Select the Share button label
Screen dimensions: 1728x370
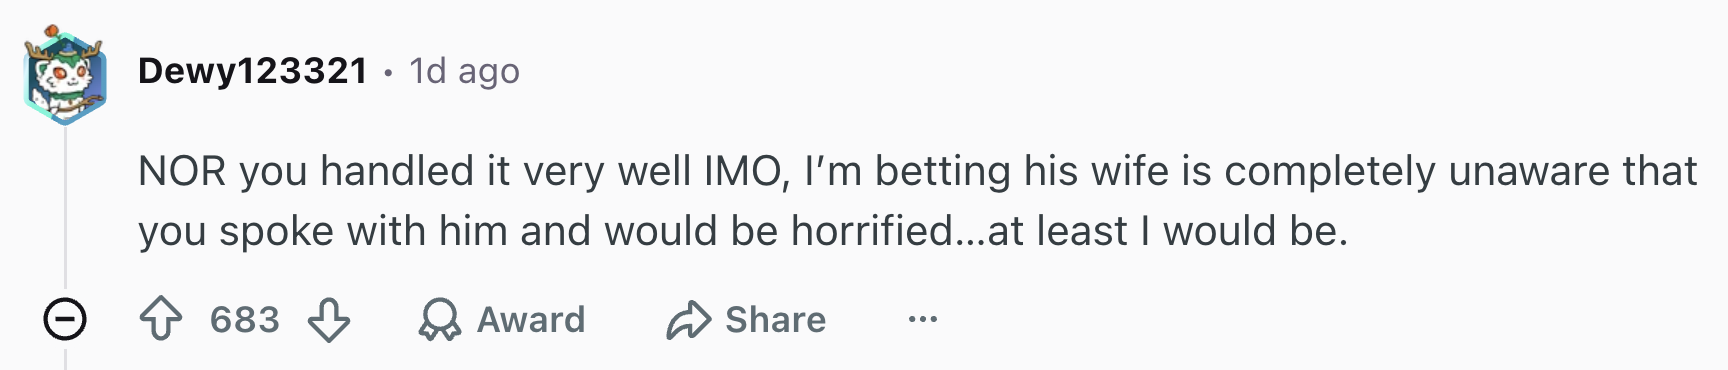click(776, 320)
